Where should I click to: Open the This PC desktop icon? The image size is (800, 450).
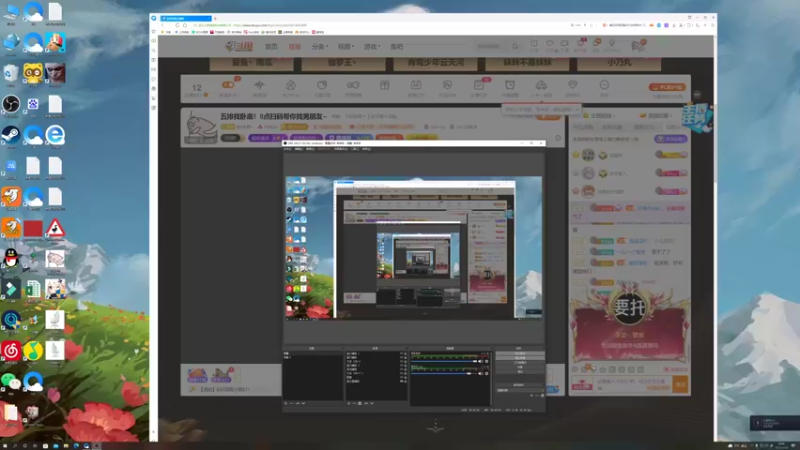click(x=11, y=12)
